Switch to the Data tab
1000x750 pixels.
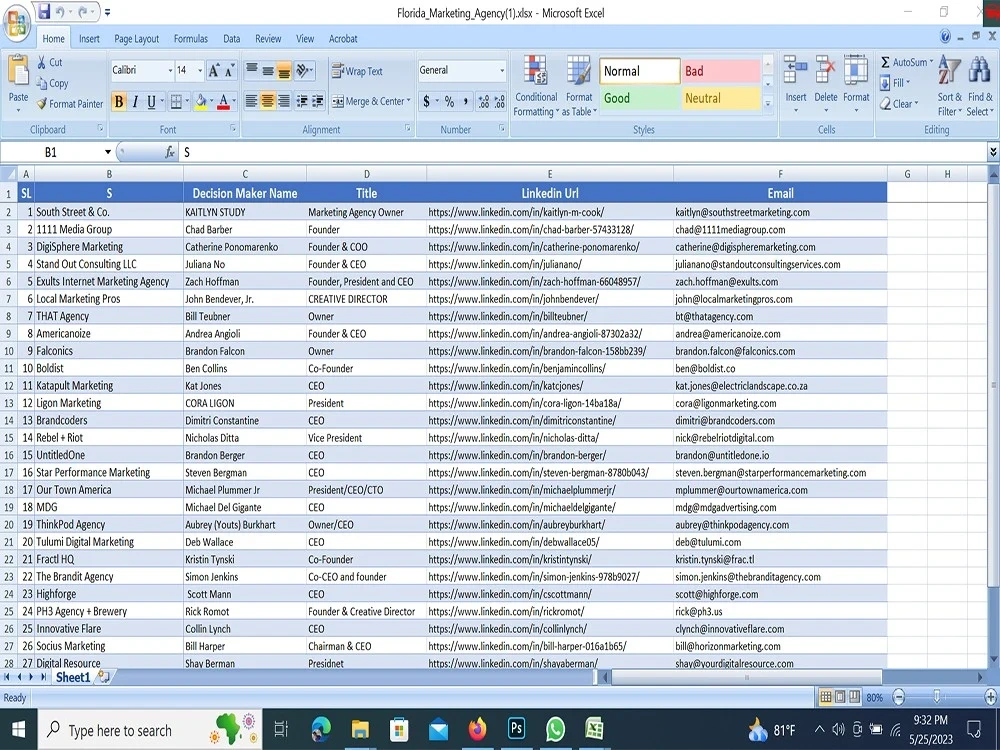[x=232, y=39]
